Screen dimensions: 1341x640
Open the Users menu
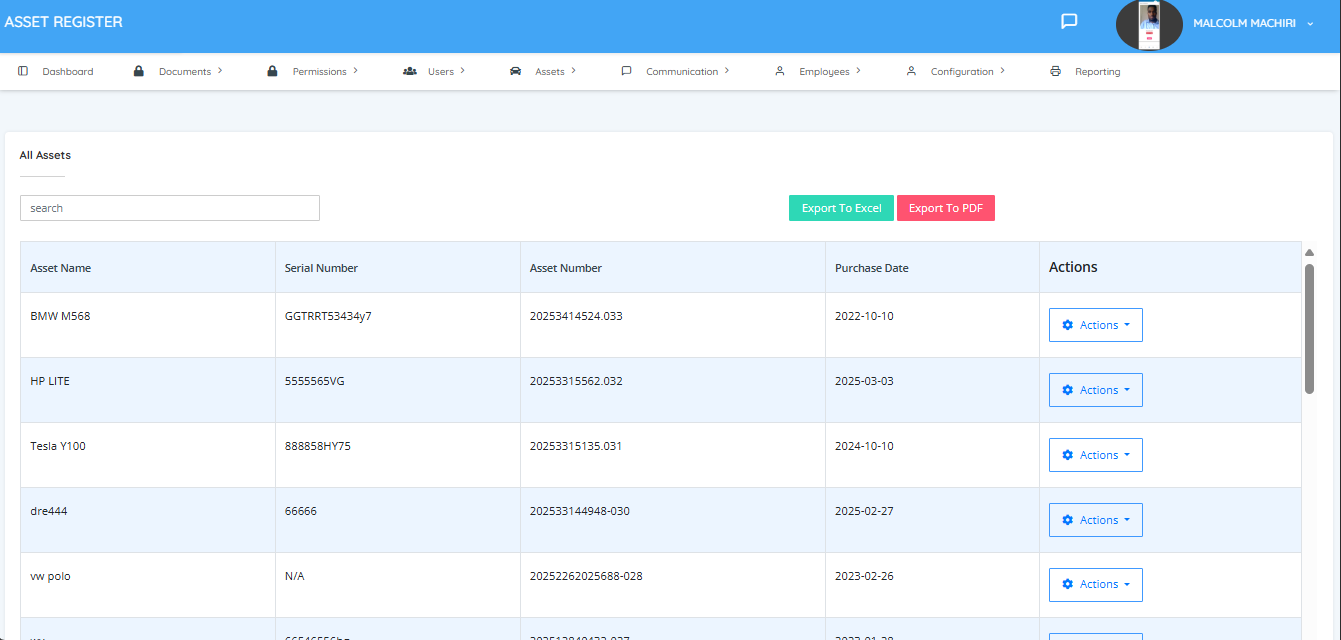441,72
